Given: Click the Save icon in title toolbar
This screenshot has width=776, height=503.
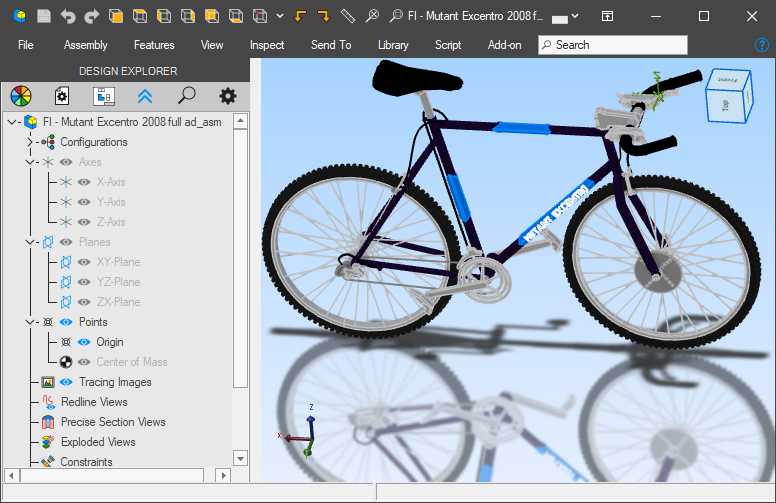Looking at the screenshot, I should pyautogui.click(x=43, y=16).
